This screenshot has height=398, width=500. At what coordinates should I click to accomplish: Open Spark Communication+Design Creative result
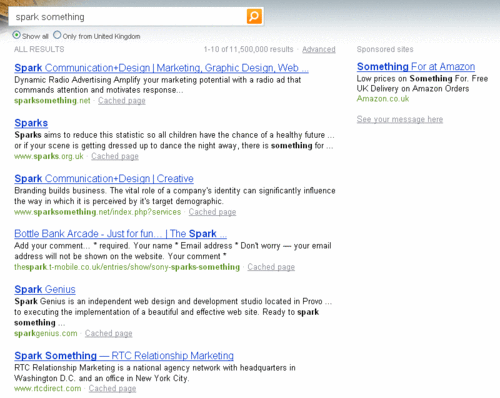click(104, 179)
